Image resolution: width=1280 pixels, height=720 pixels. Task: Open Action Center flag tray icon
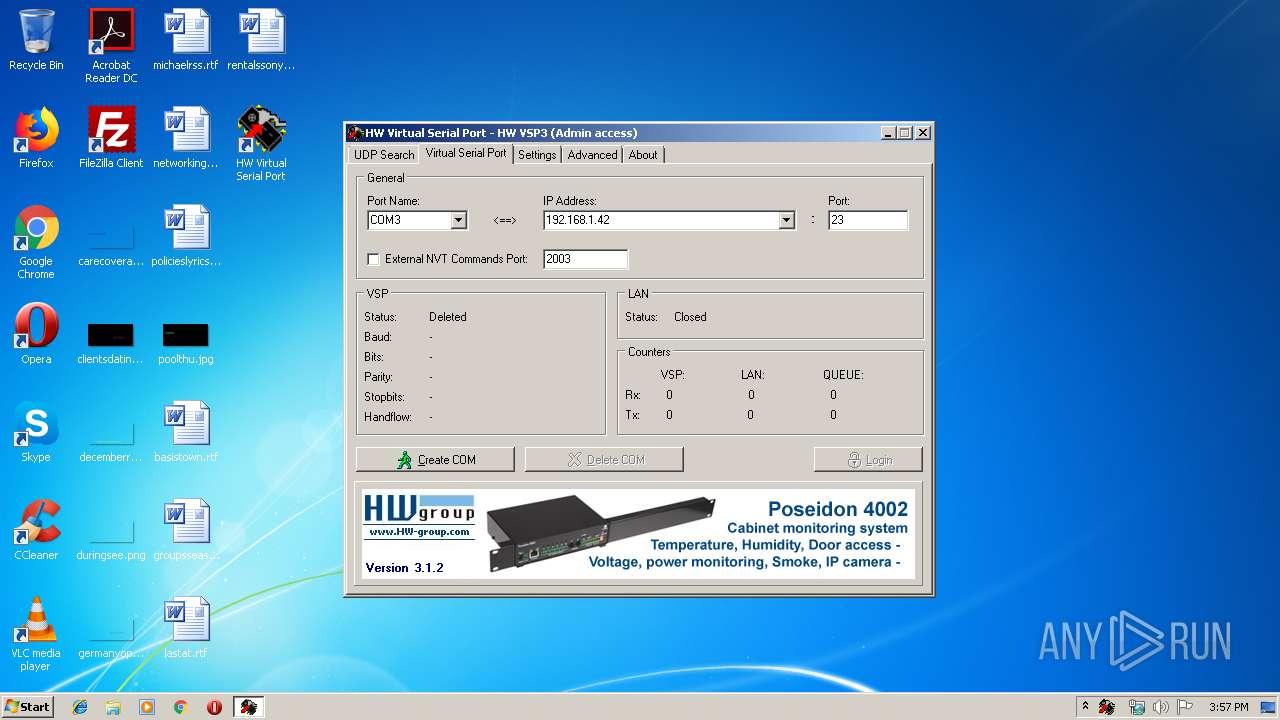pos(1185,707)
